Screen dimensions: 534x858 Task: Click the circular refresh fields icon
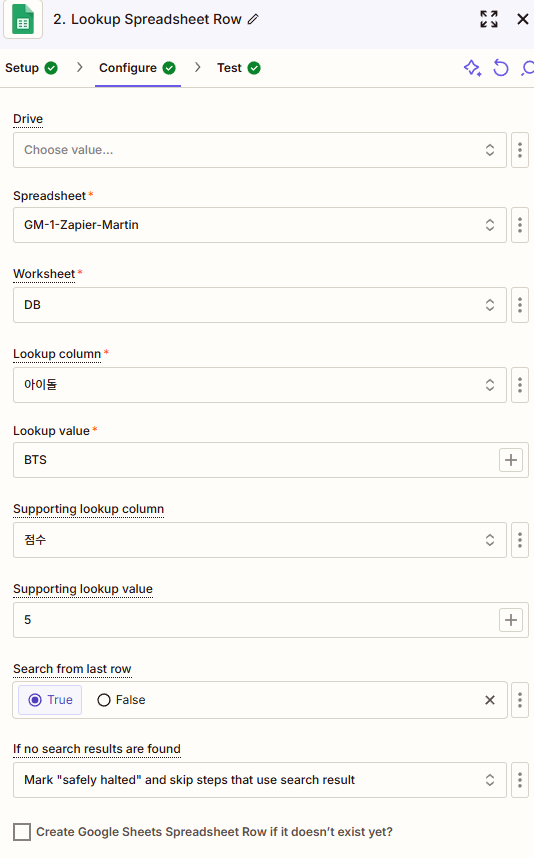[x=501, y=68]
